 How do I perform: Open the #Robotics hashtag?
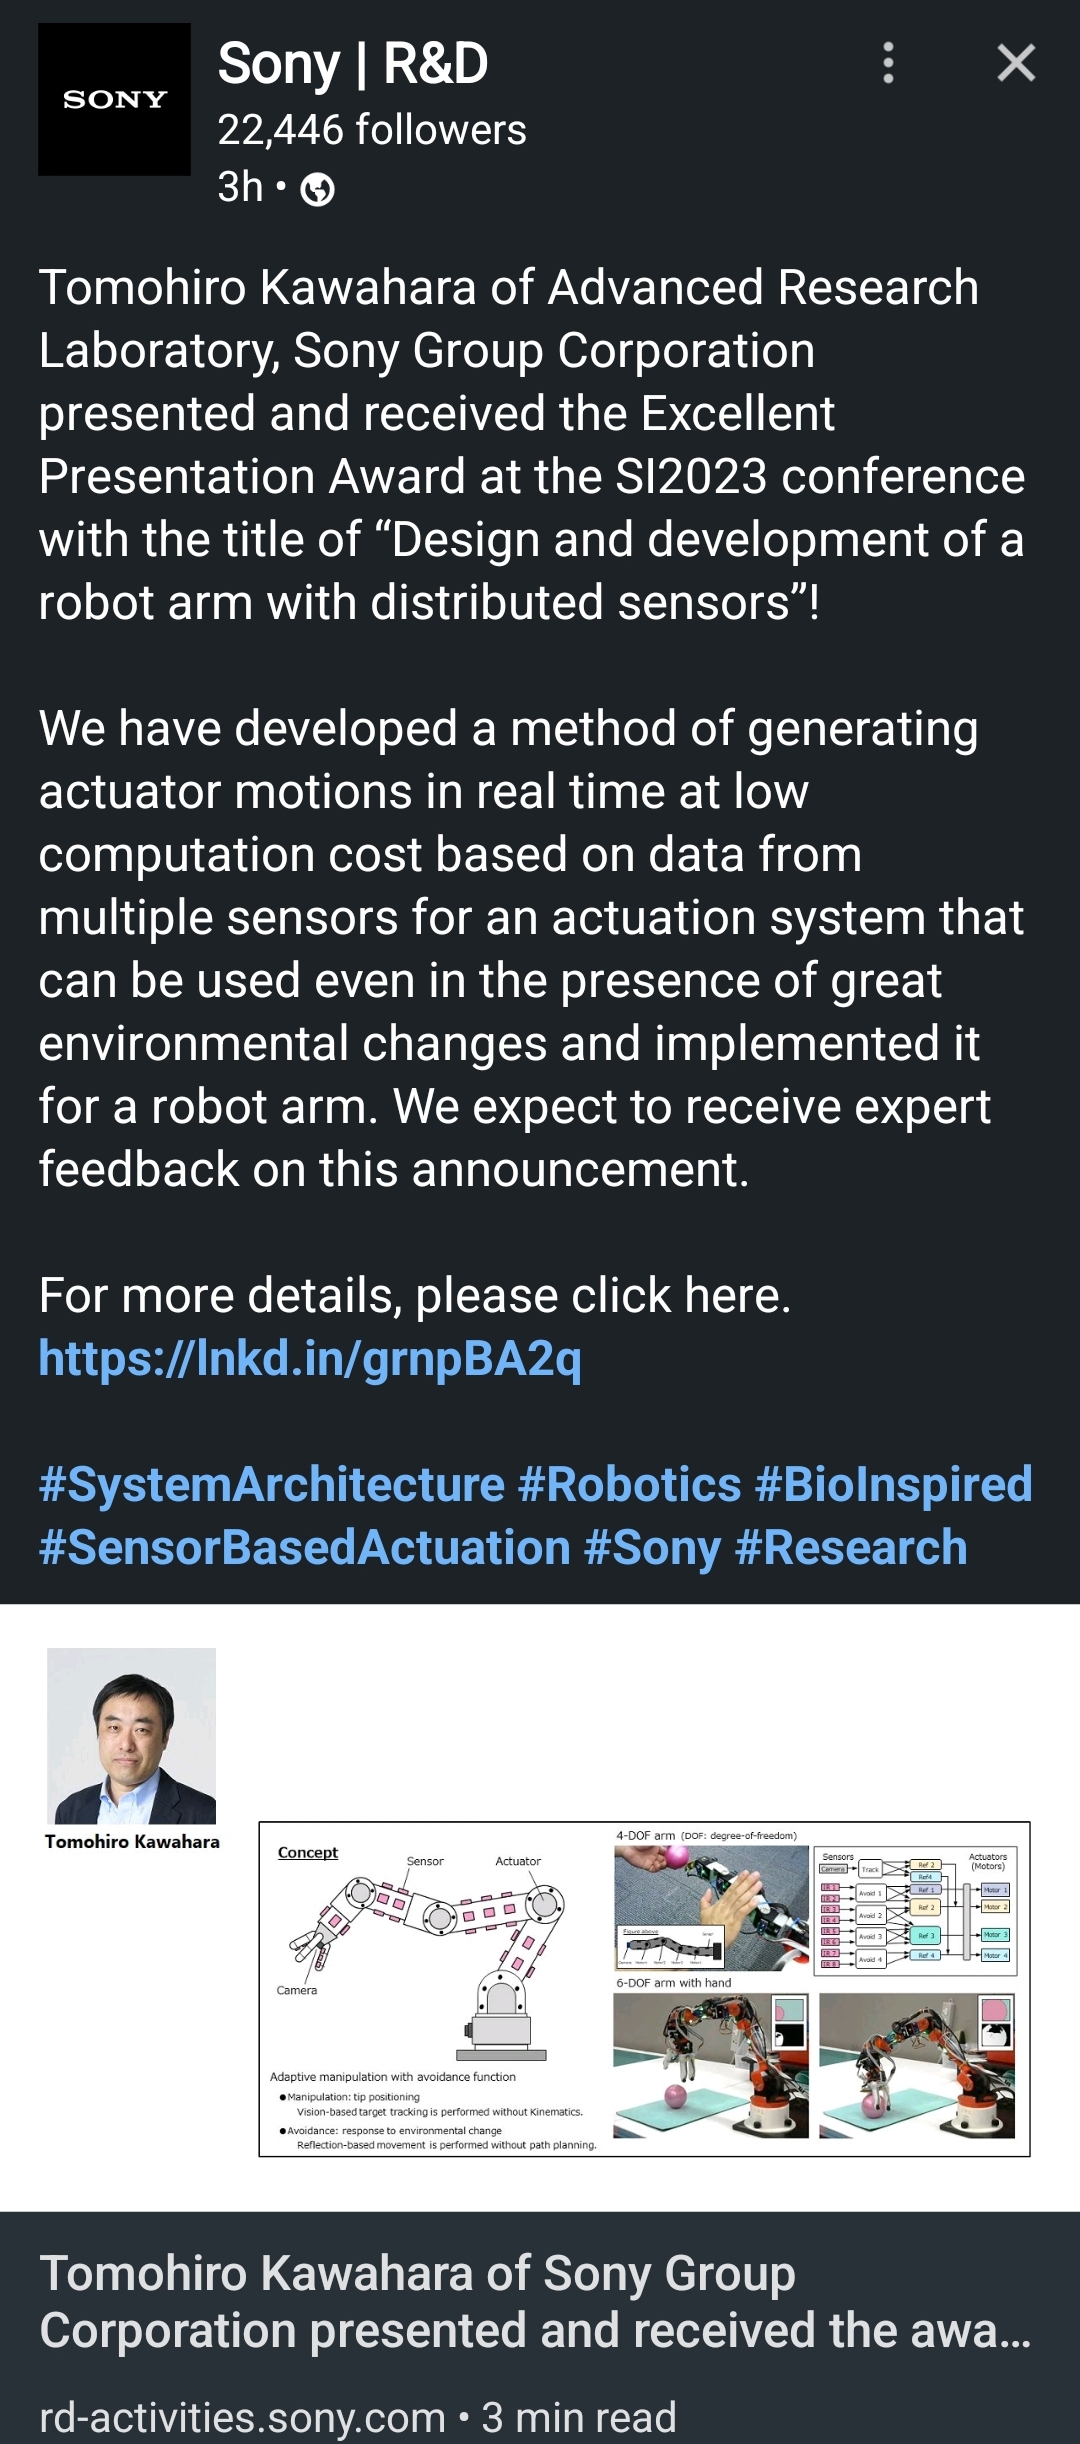pyautogui.click(x=630, y=1484)
